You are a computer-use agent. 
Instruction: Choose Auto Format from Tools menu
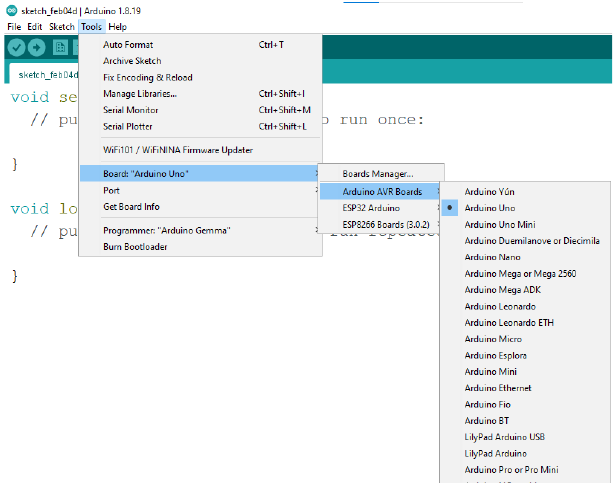[x=200, y=45]
